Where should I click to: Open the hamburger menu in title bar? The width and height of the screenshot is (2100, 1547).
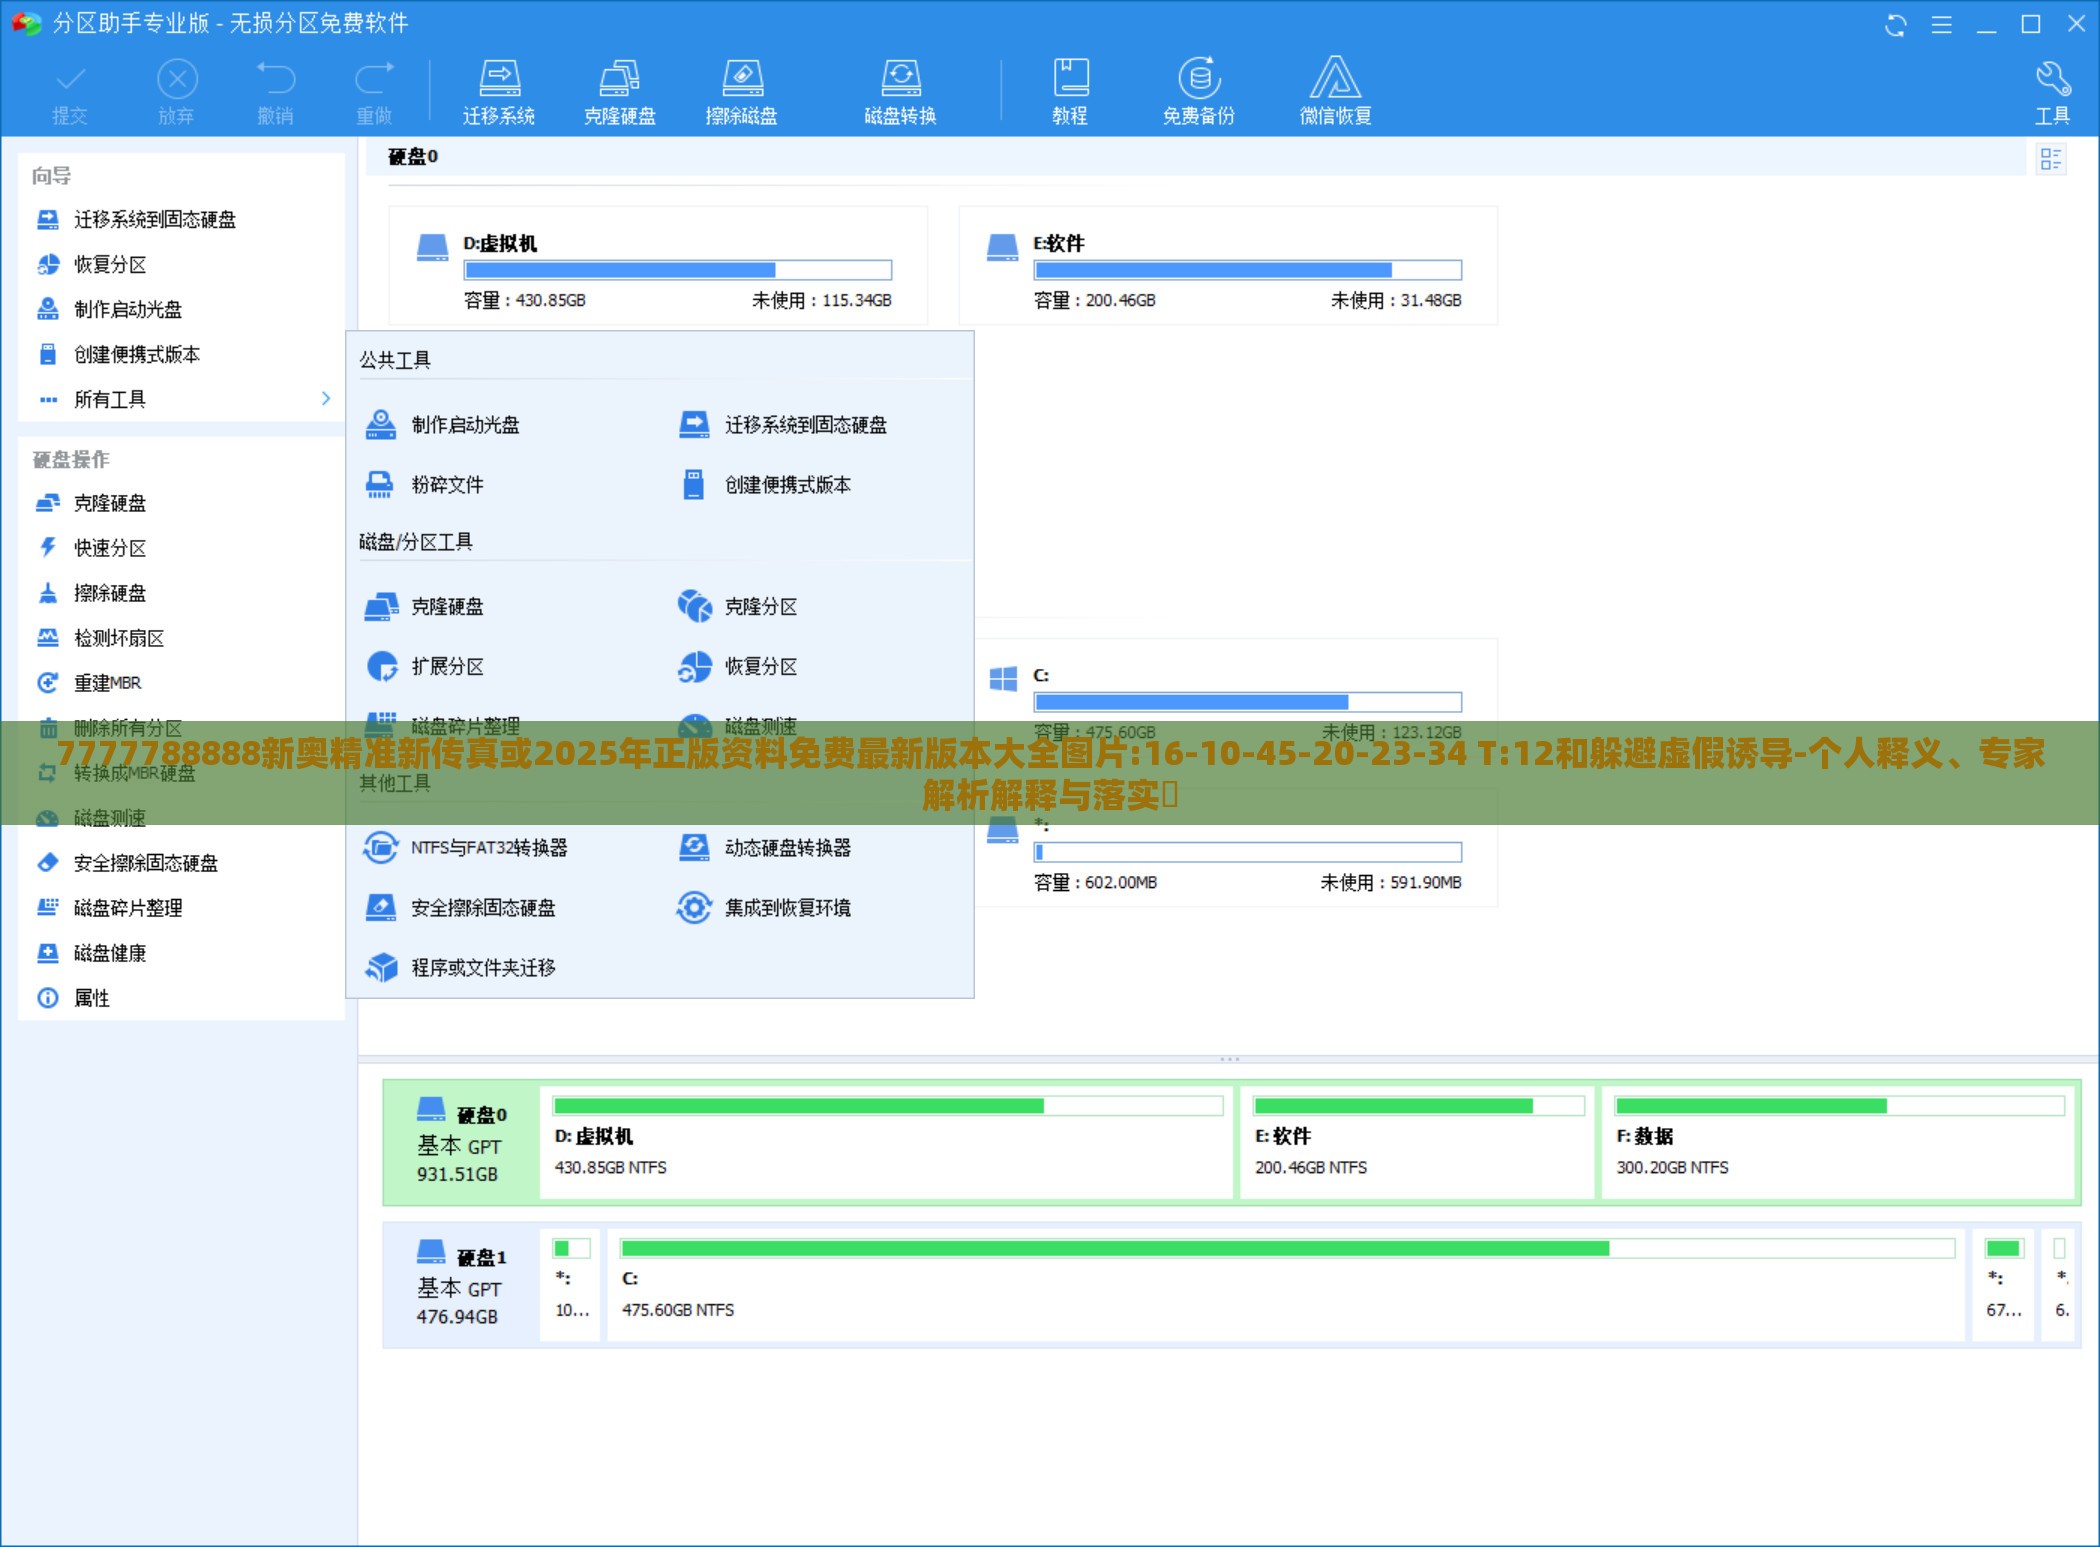tap(1941, 24)
